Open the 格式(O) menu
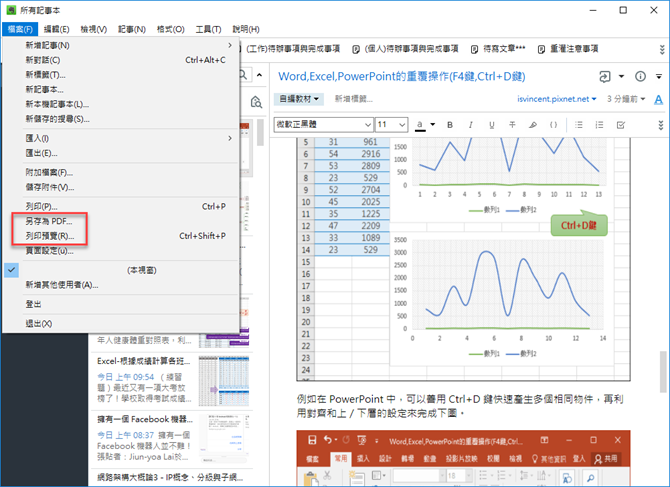This screenshot has width=670, height=487. click(x=170, y=29)
